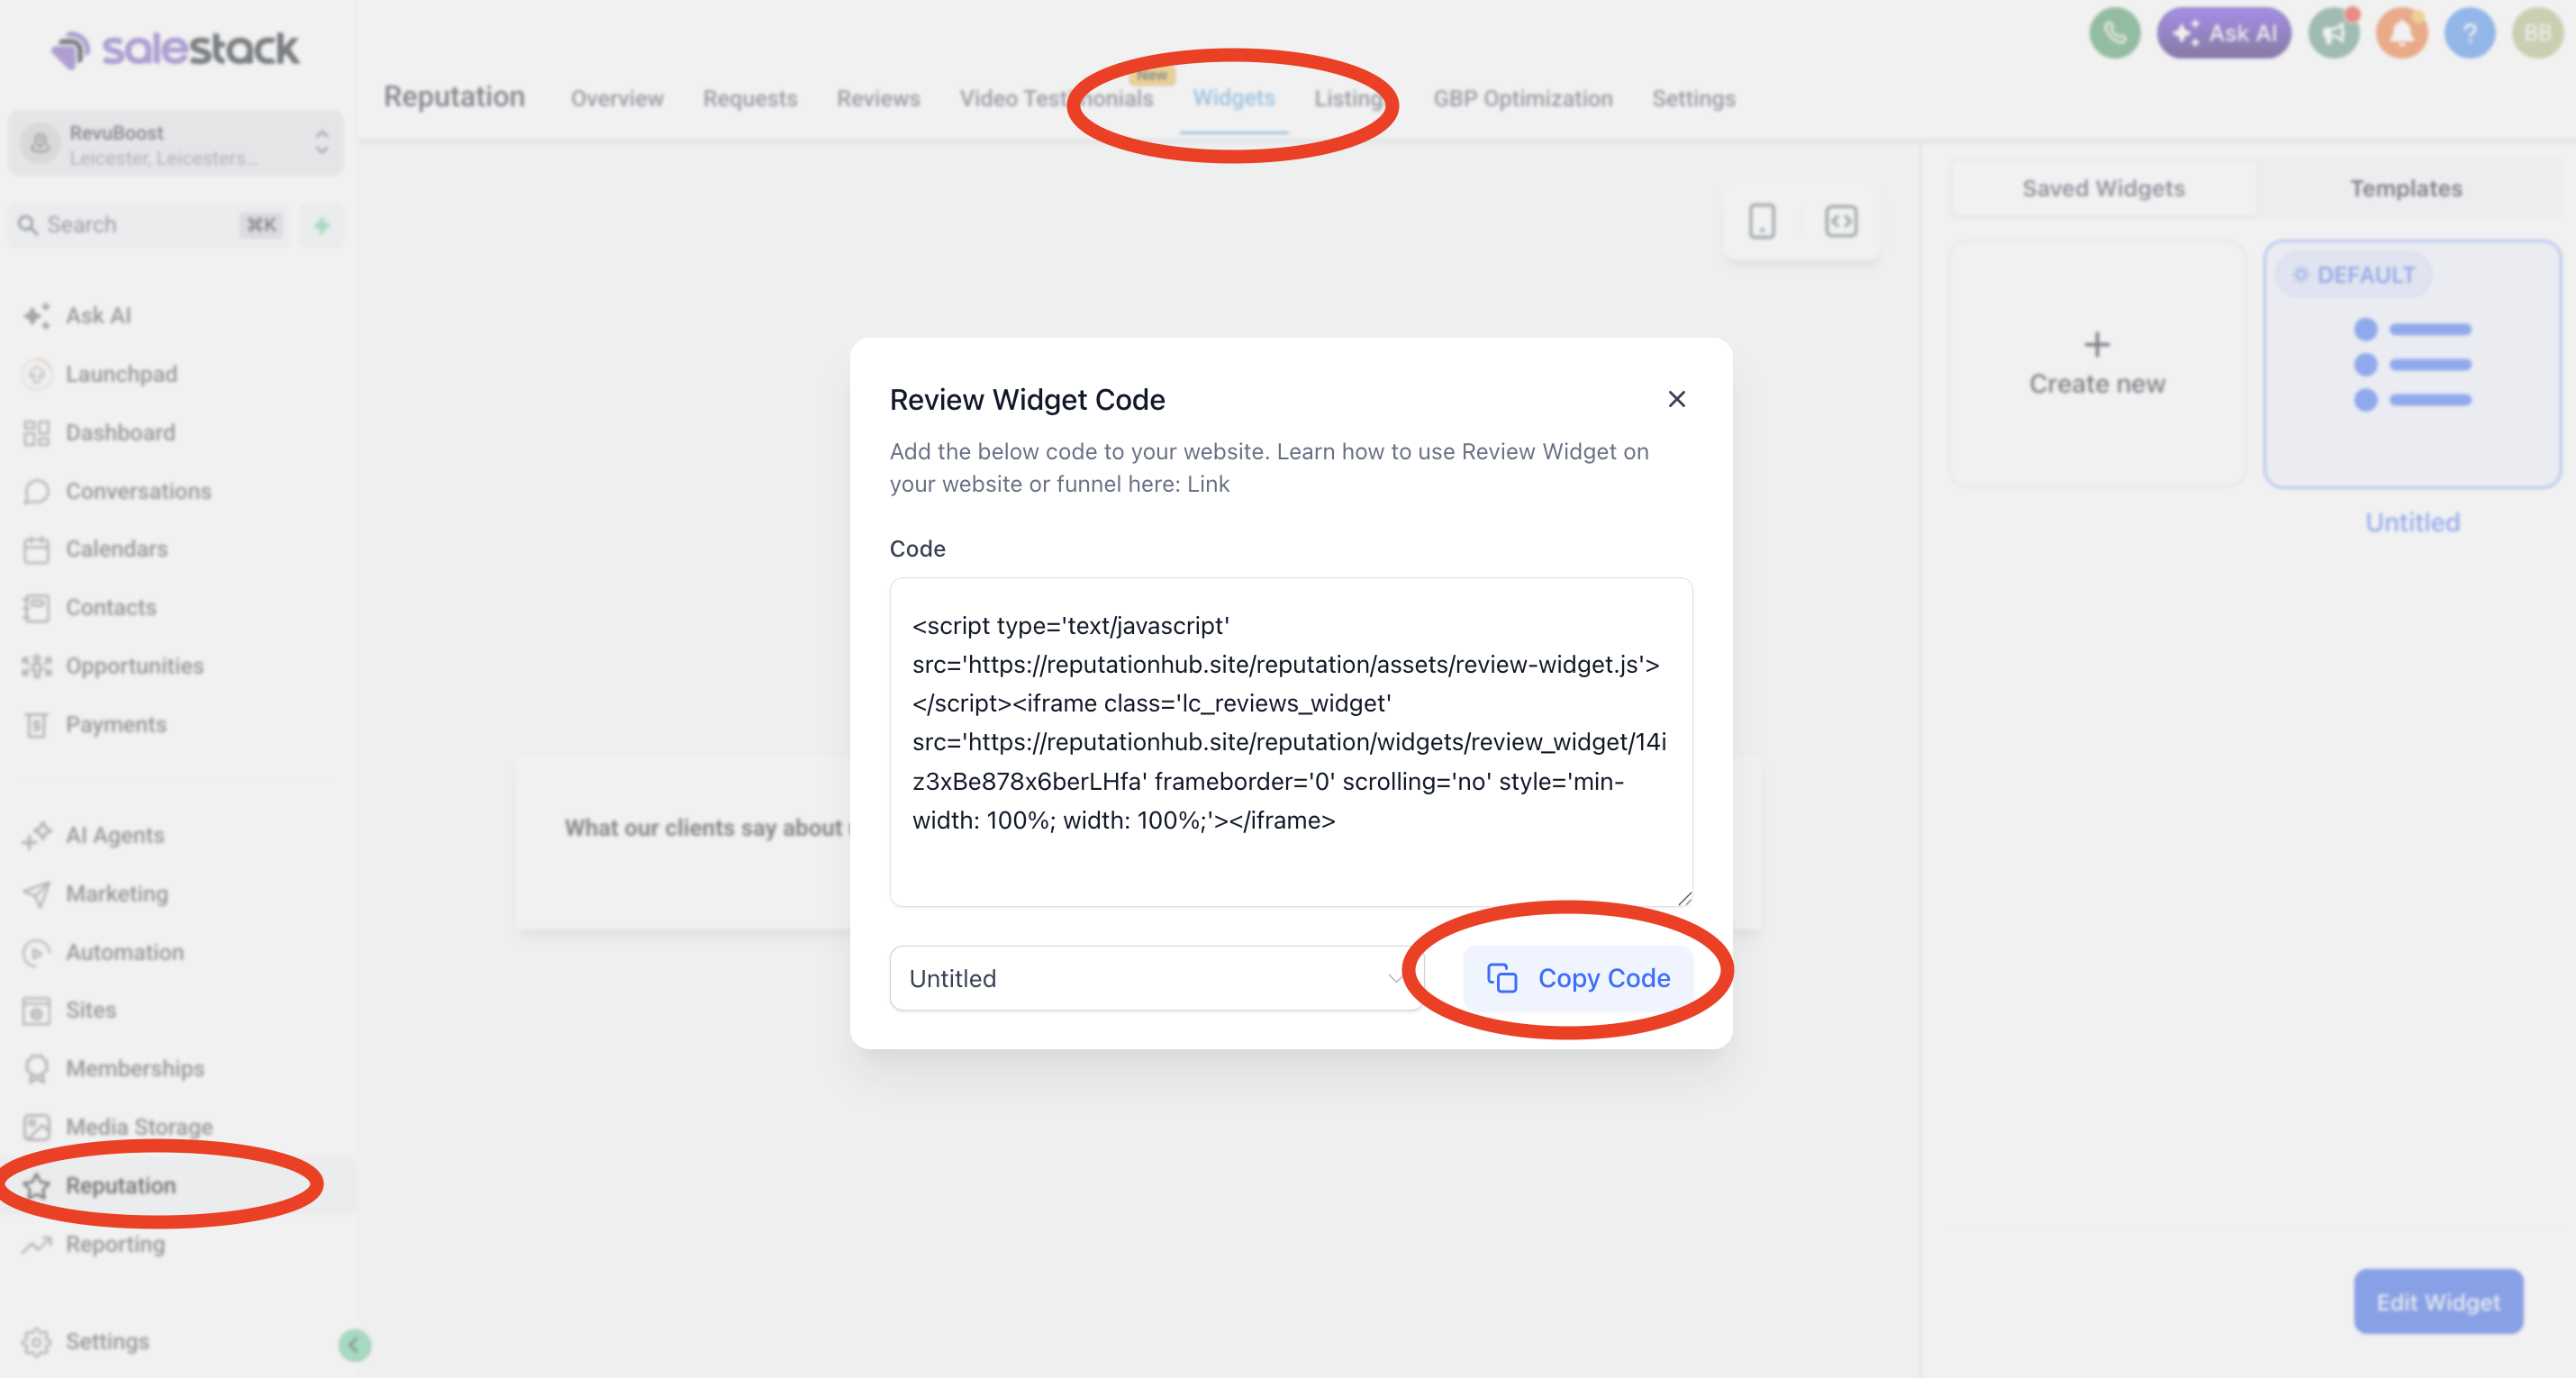Switch to the Requests tab
2576x1378 pixels.
tap(750, 99)
